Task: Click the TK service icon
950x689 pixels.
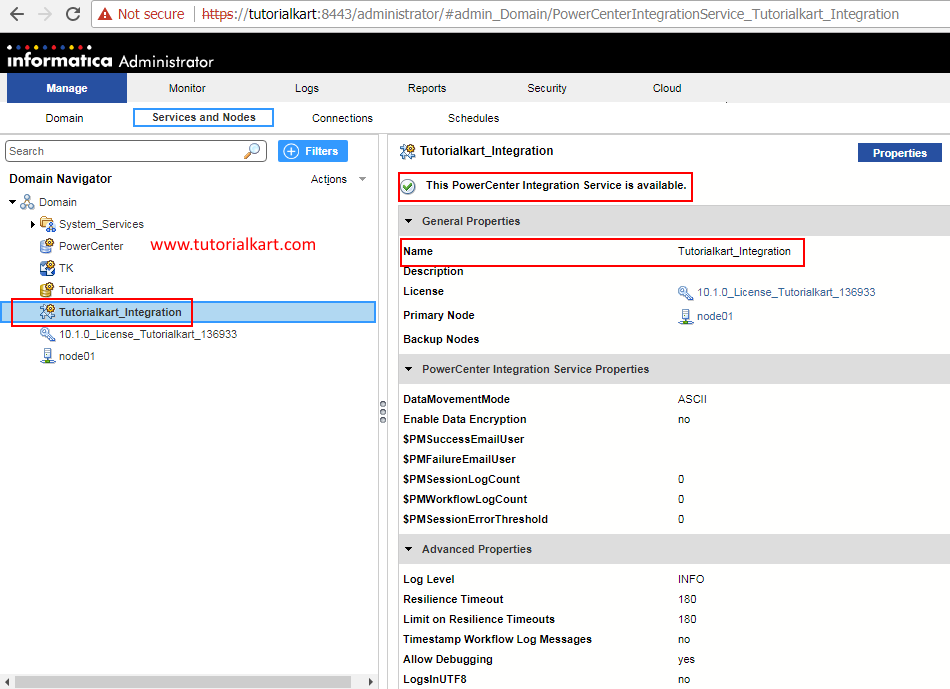Action: (x=47, y=267)
